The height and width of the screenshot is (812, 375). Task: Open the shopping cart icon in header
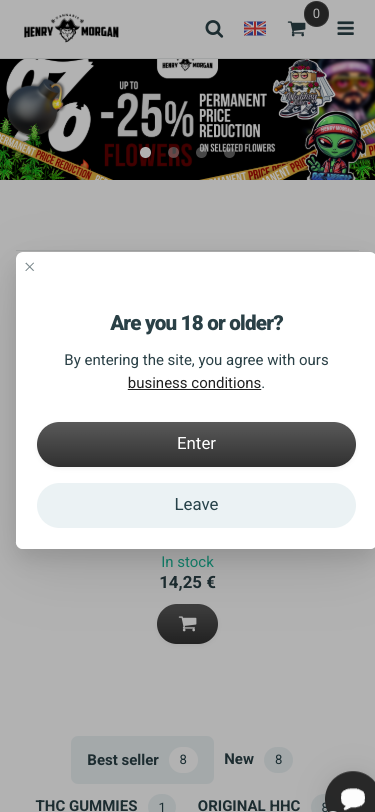(297, 29)
